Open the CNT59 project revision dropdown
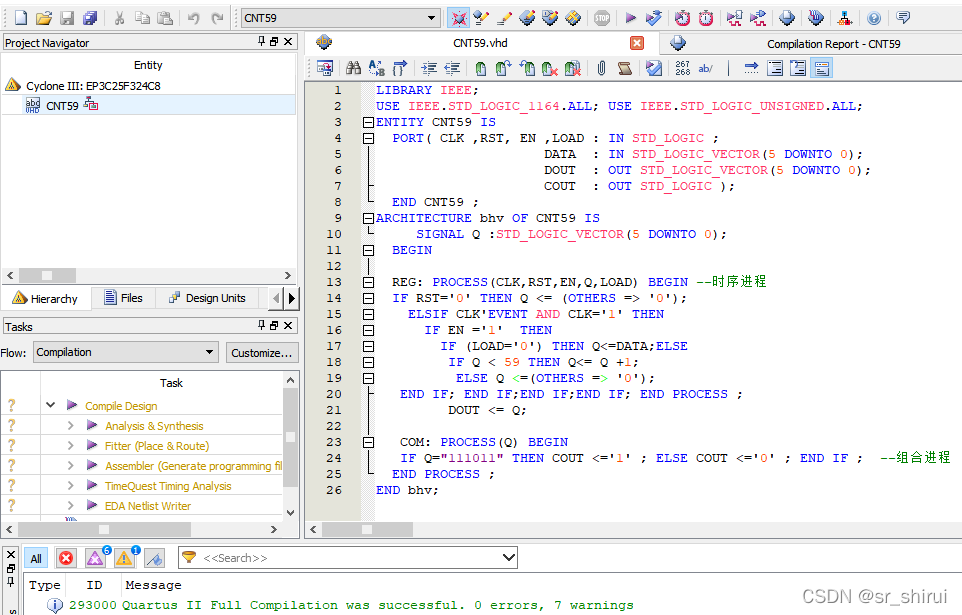 431,18
